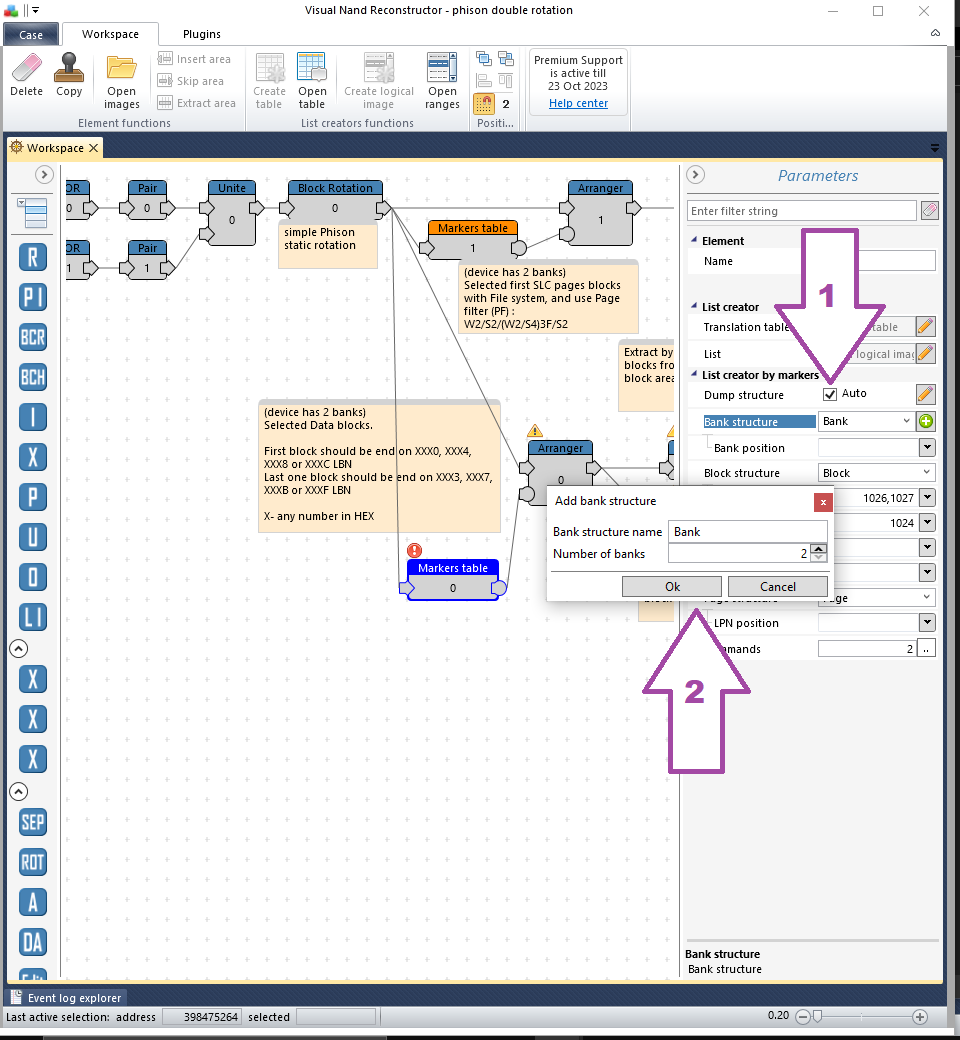This screenshot has width=960, height=1040.
Task: Click the zoom slider handle
Action: 817,1016
